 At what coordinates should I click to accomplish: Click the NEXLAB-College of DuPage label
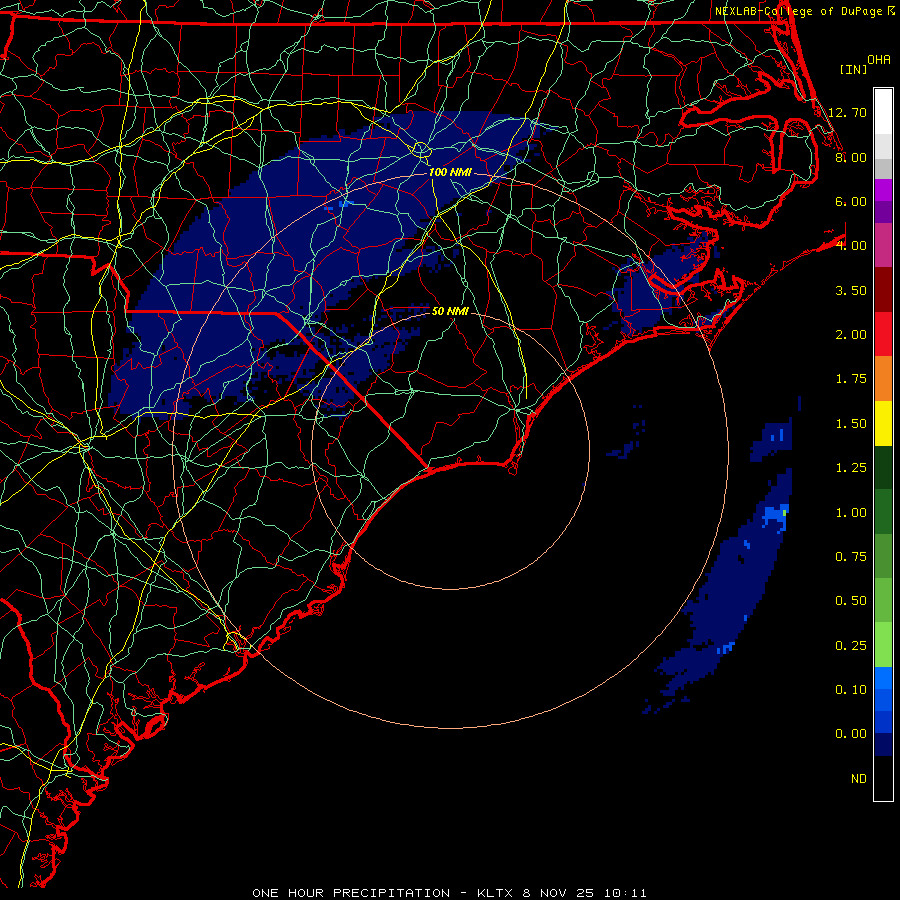click(799, 11)
